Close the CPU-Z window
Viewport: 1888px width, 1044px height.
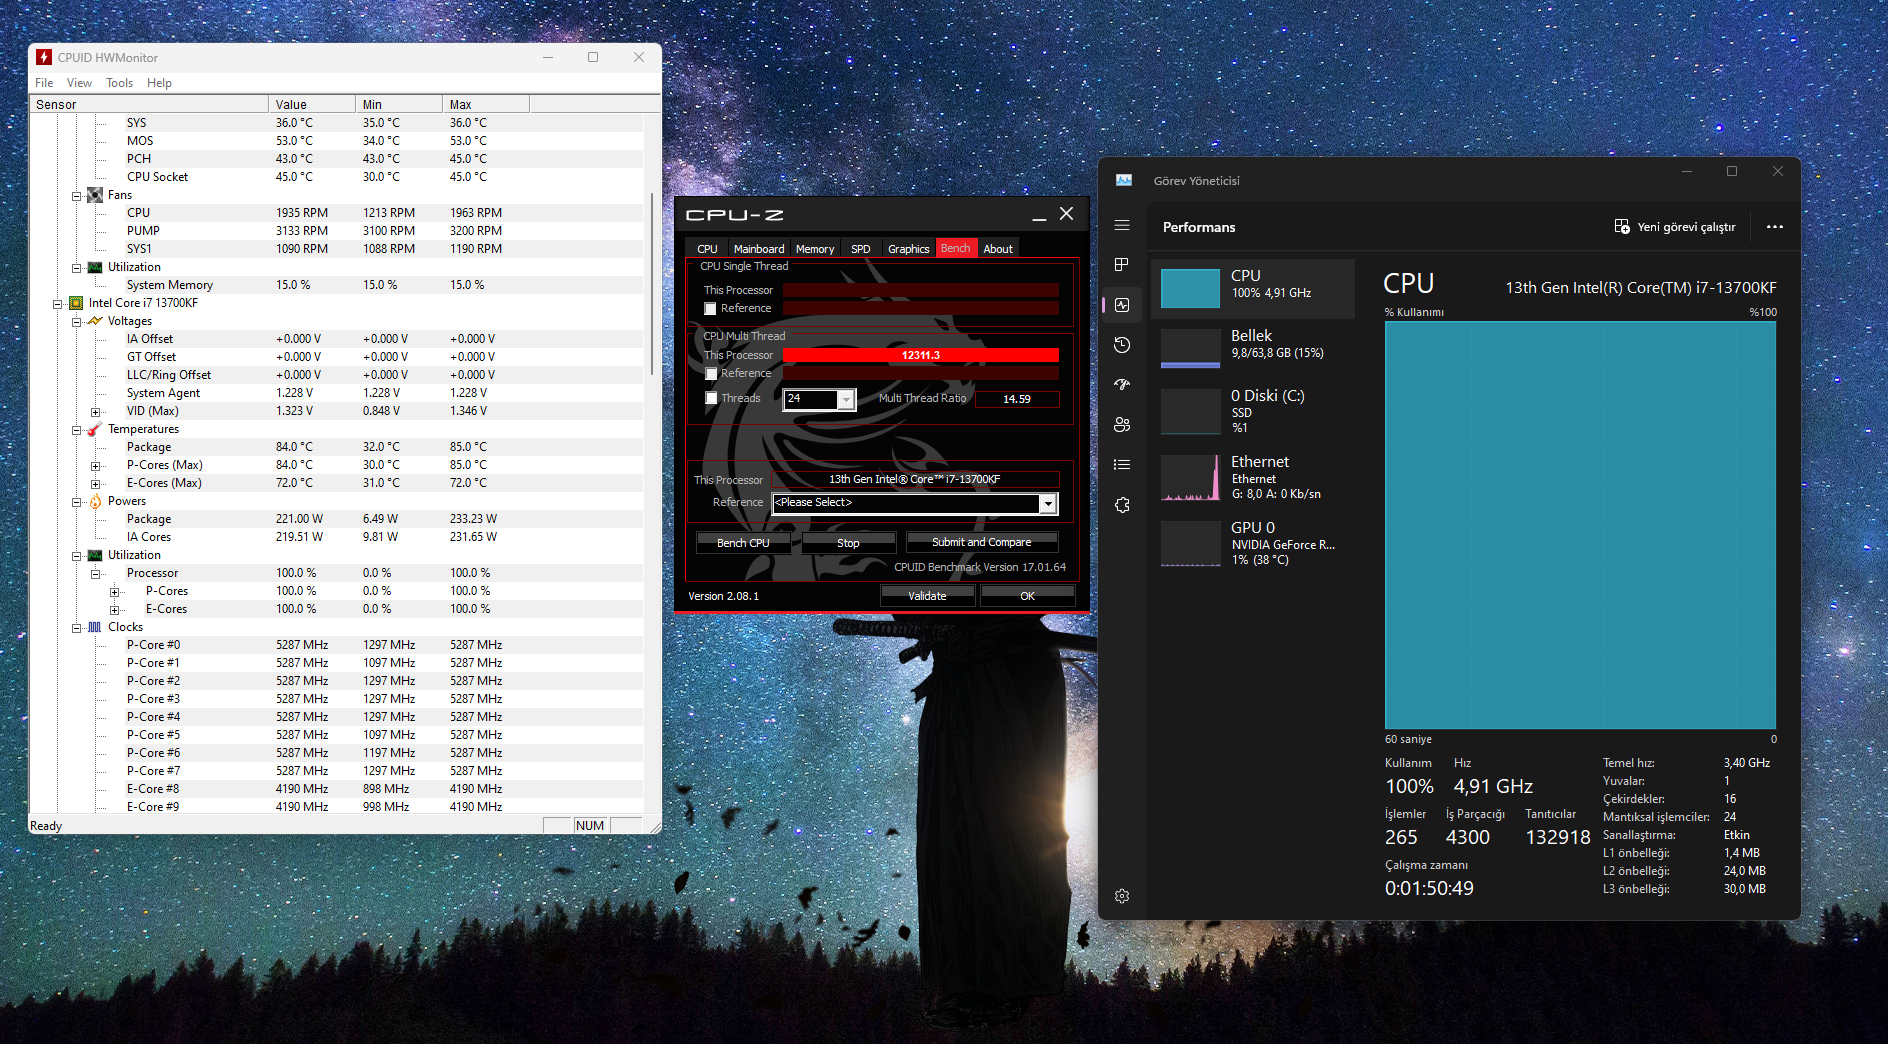[1067, 214]
